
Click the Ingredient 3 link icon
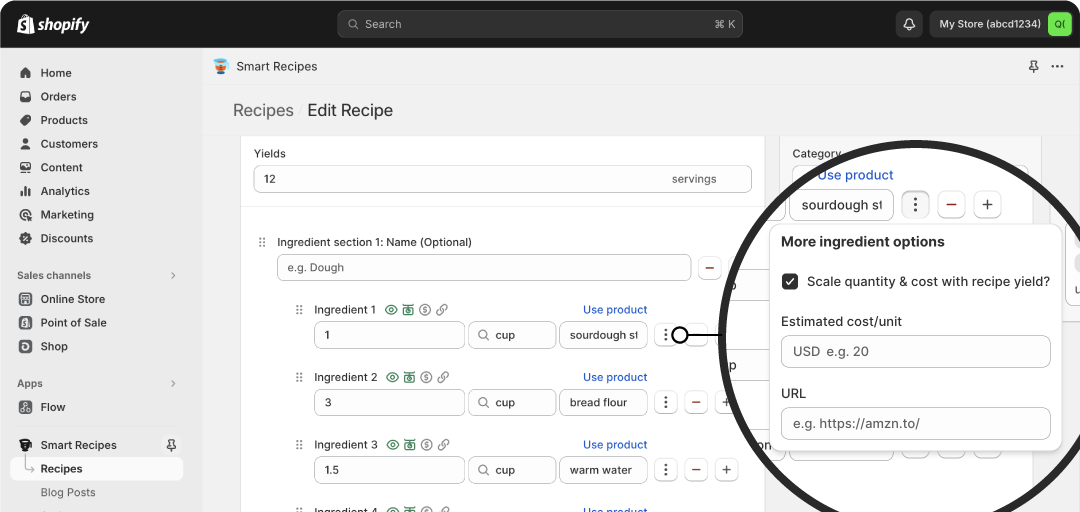tap(444, 445)
